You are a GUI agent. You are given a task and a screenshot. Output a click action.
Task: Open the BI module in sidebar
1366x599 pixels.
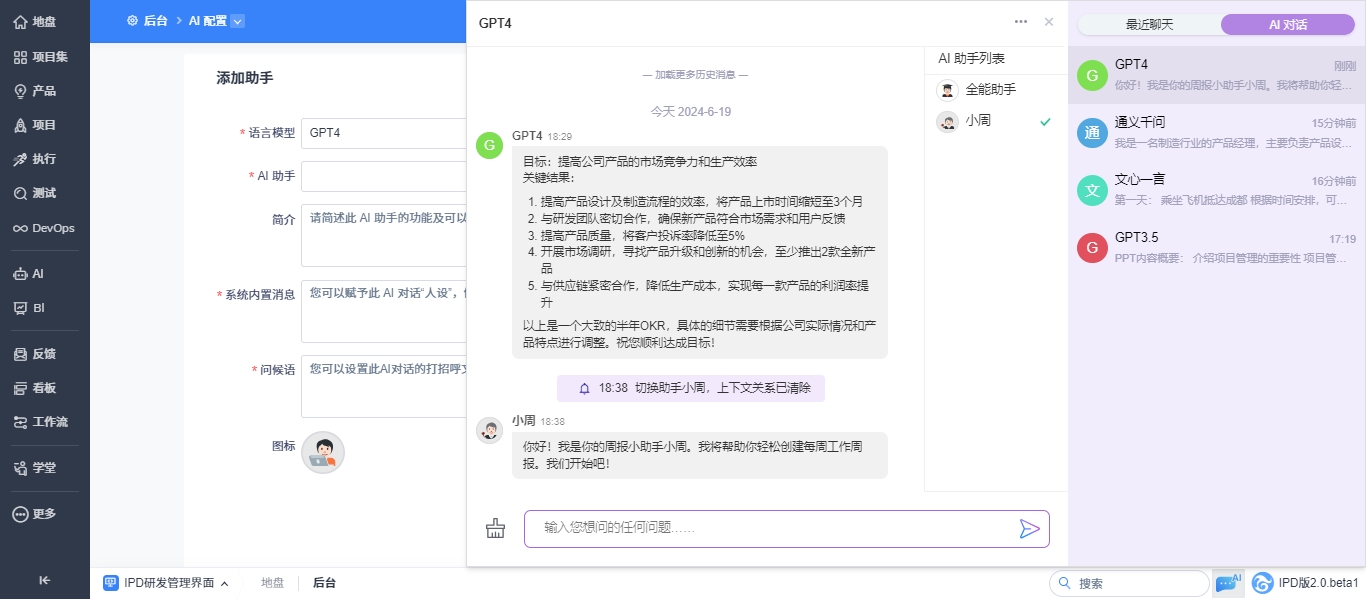click(x=30, y=308)
